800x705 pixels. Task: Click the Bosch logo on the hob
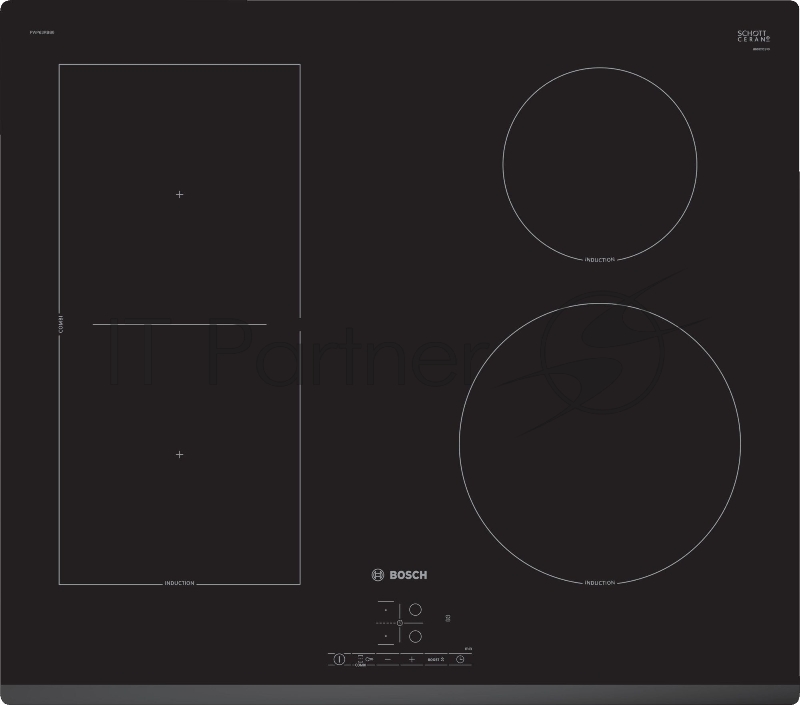[x=399, y=574]
